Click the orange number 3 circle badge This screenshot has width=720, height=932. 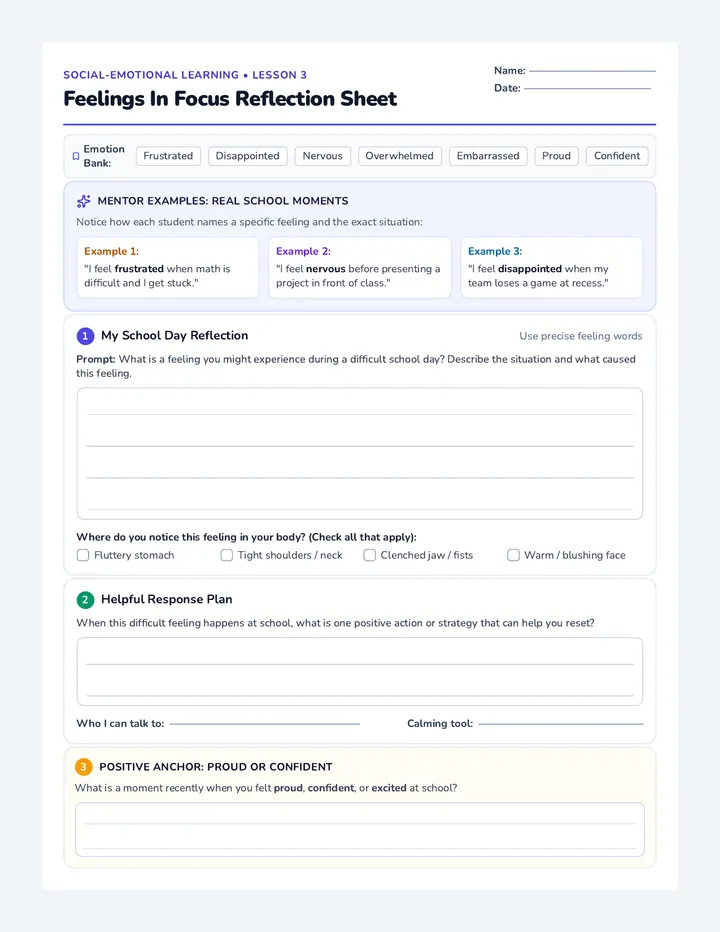(83, 767)
